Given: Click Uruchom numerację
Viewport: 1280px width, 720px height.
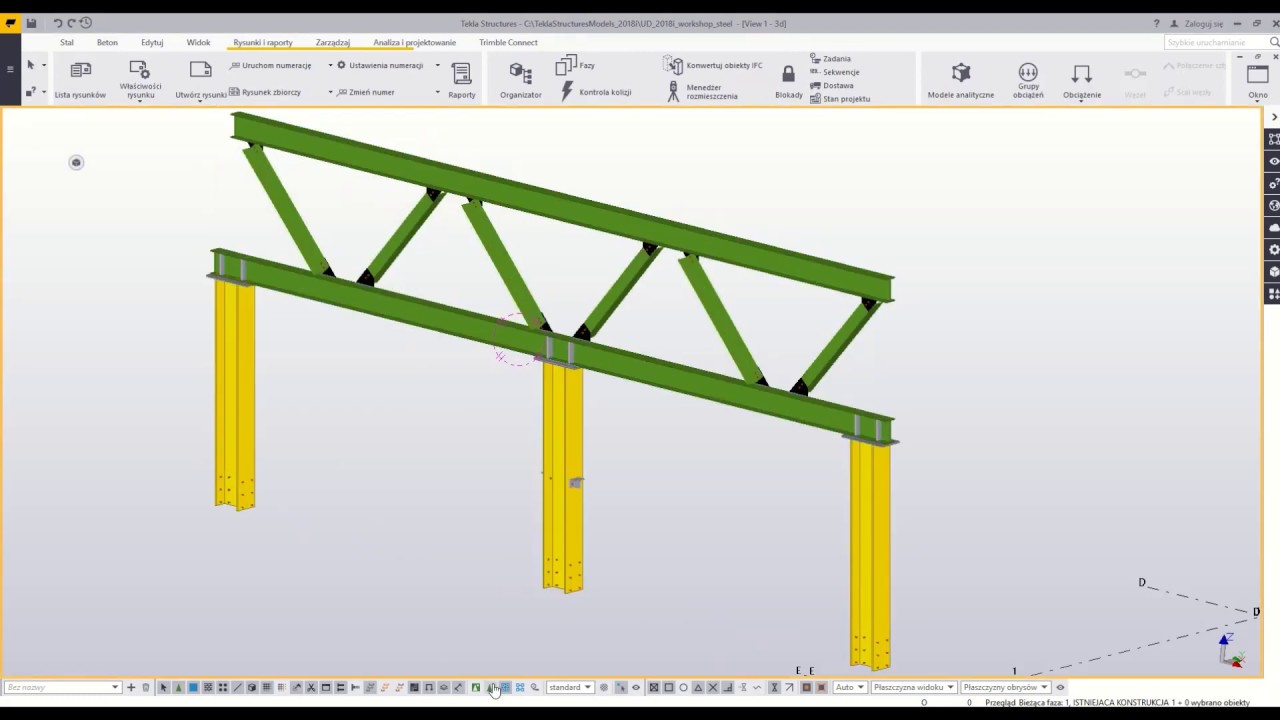Looking at the screenshot, I should pyautogui.click(x=270, y=65).
